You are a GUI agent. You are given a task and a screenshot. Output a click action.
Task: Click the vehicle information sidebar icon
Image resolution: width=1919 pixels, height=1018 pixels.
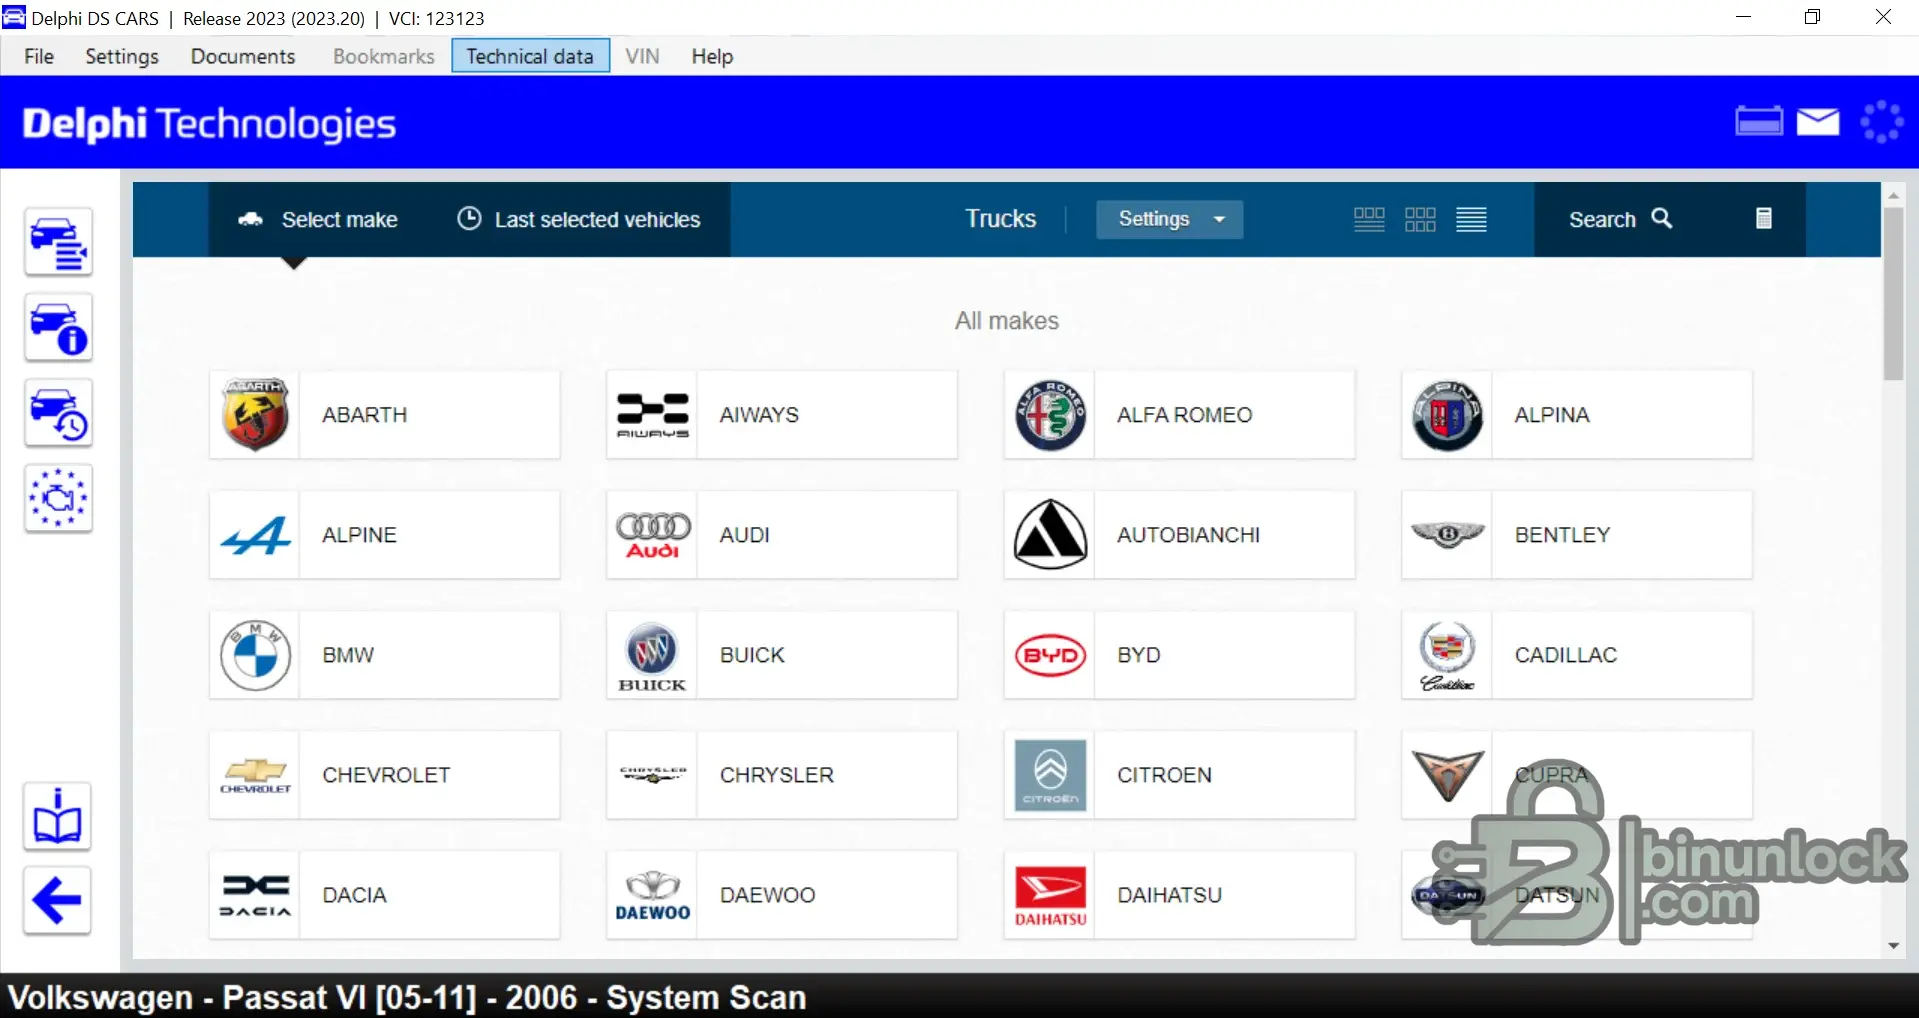58,328
